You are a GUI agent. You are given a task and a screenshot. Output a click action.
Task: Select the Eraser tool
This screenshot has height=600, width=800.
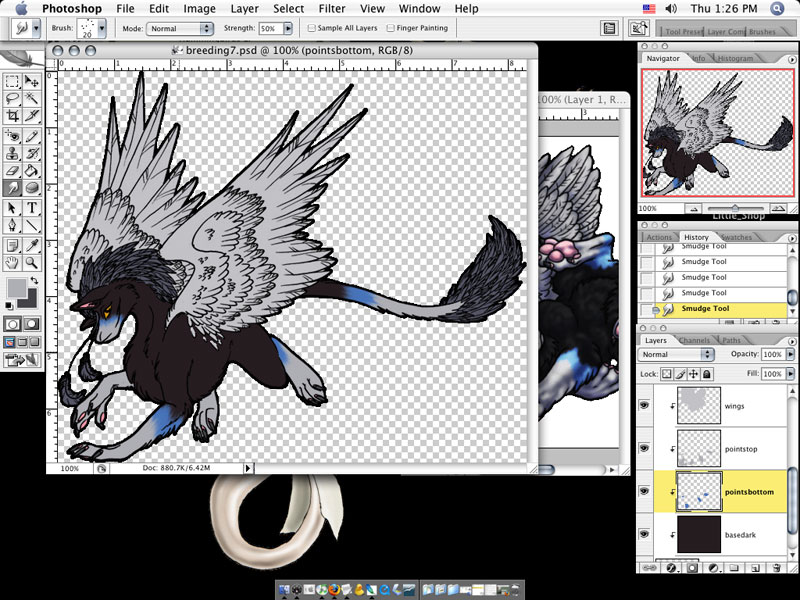tap(12, 170)
